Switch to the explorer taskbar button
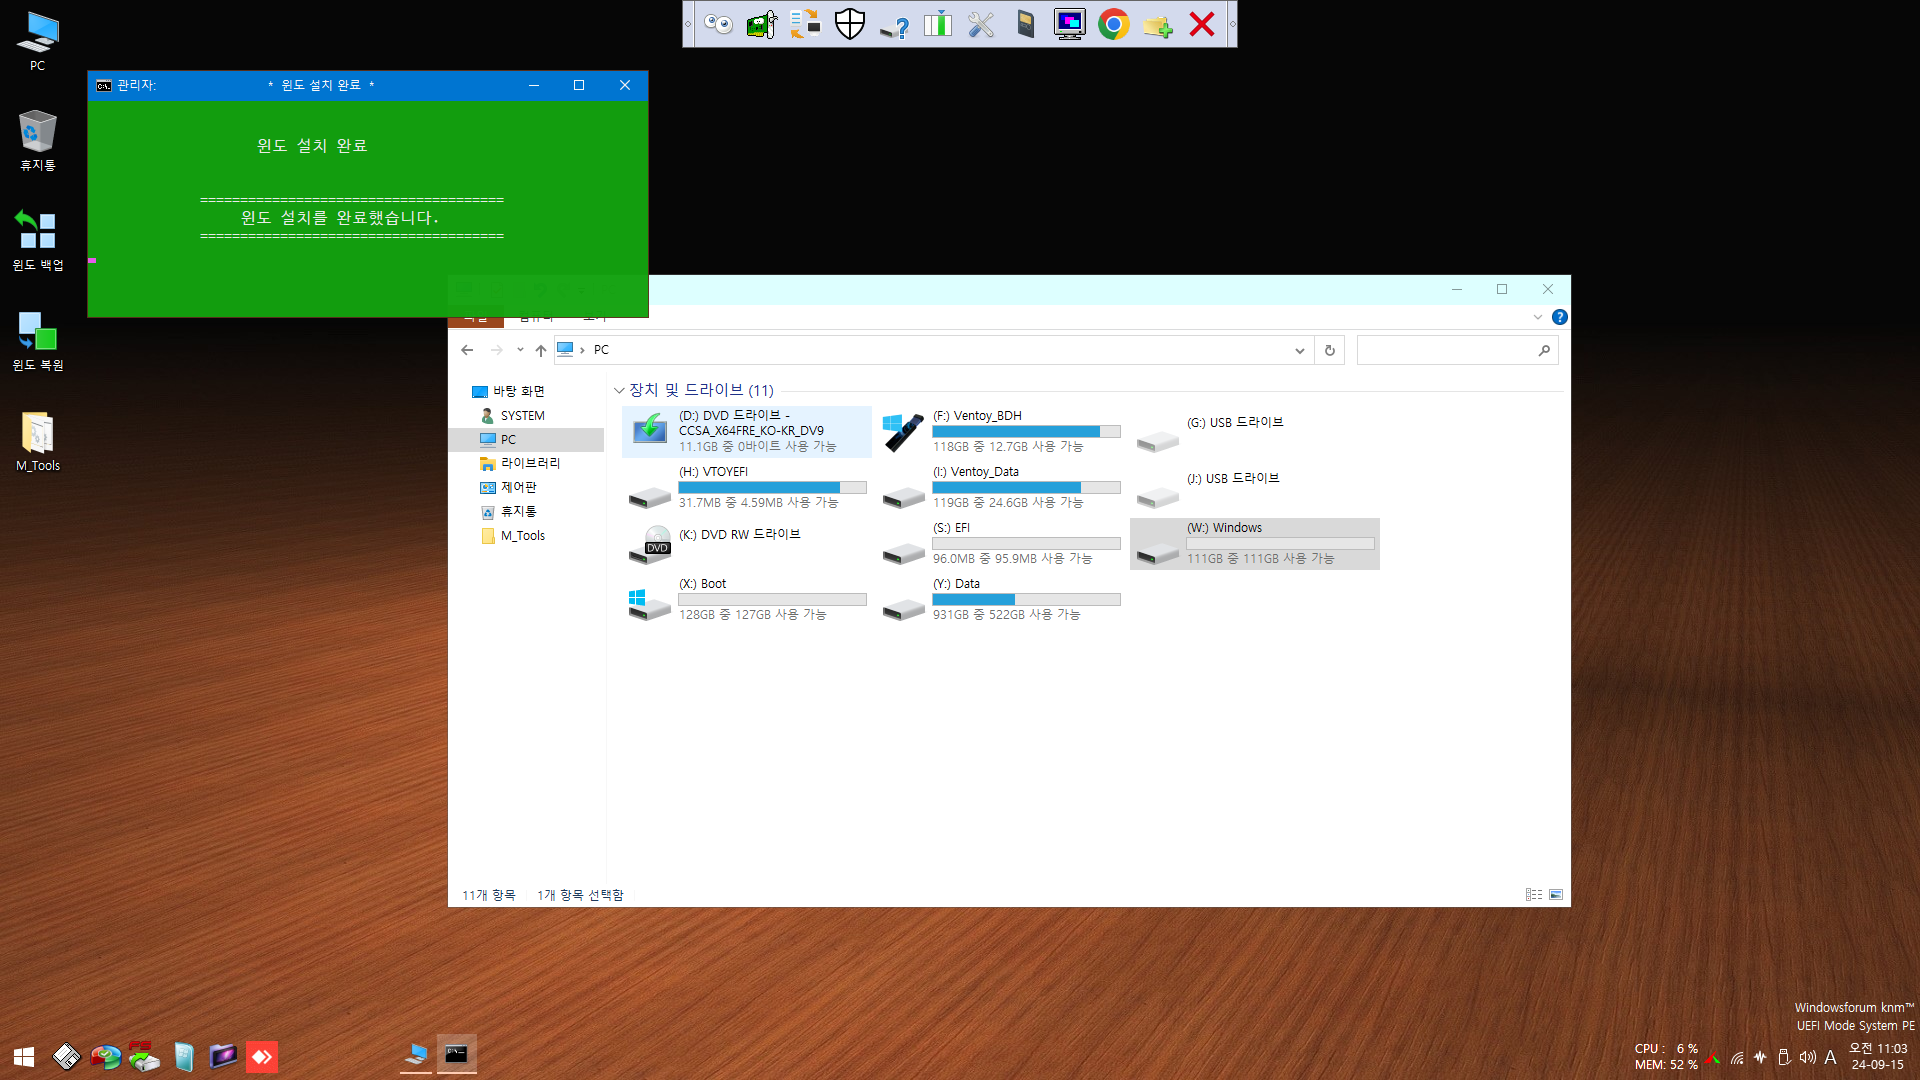The image size is (1920, 1080). tap(416, 1054)
